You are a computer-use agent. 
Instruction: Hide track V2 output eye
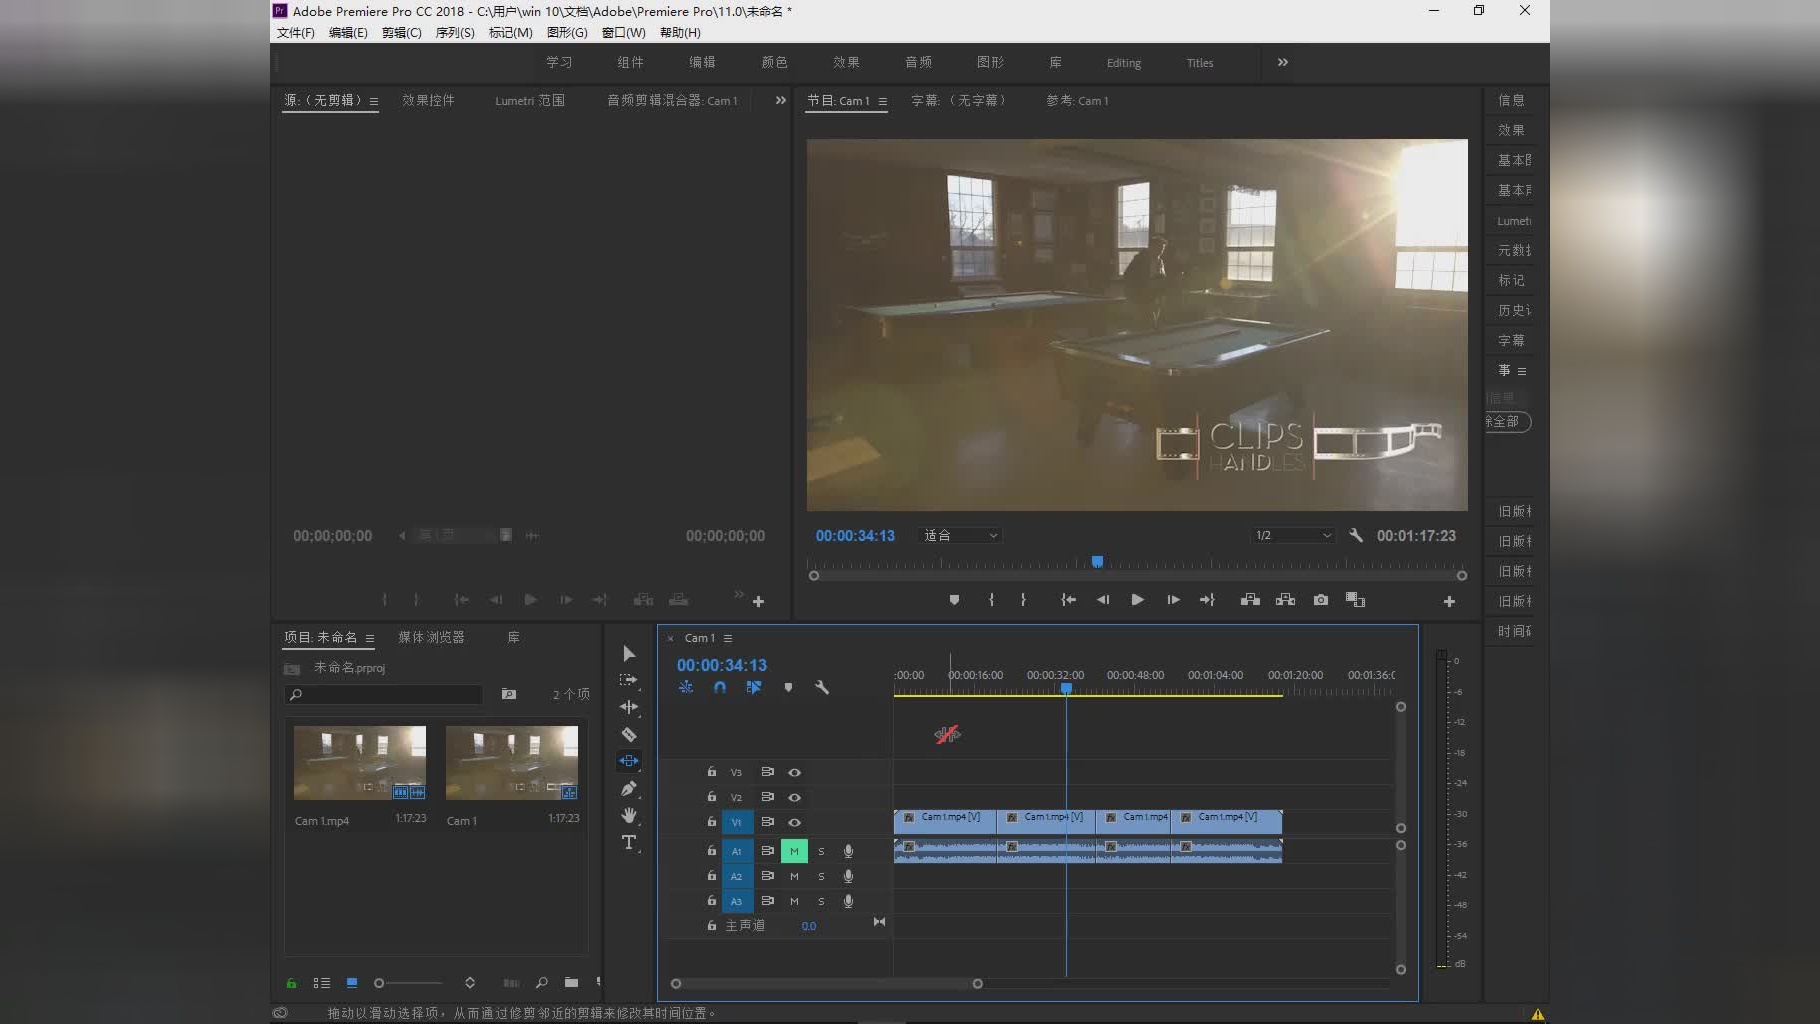tap(794, 797)
